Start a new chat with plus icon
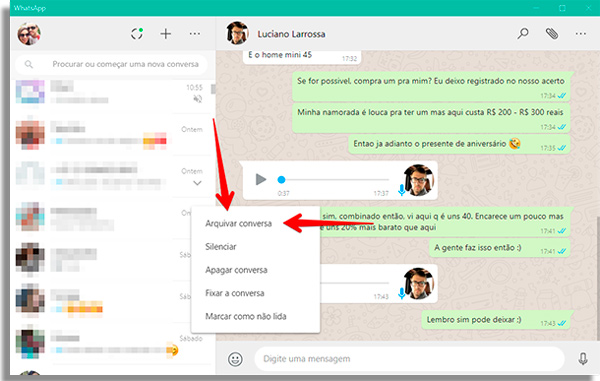 [166, 34]
